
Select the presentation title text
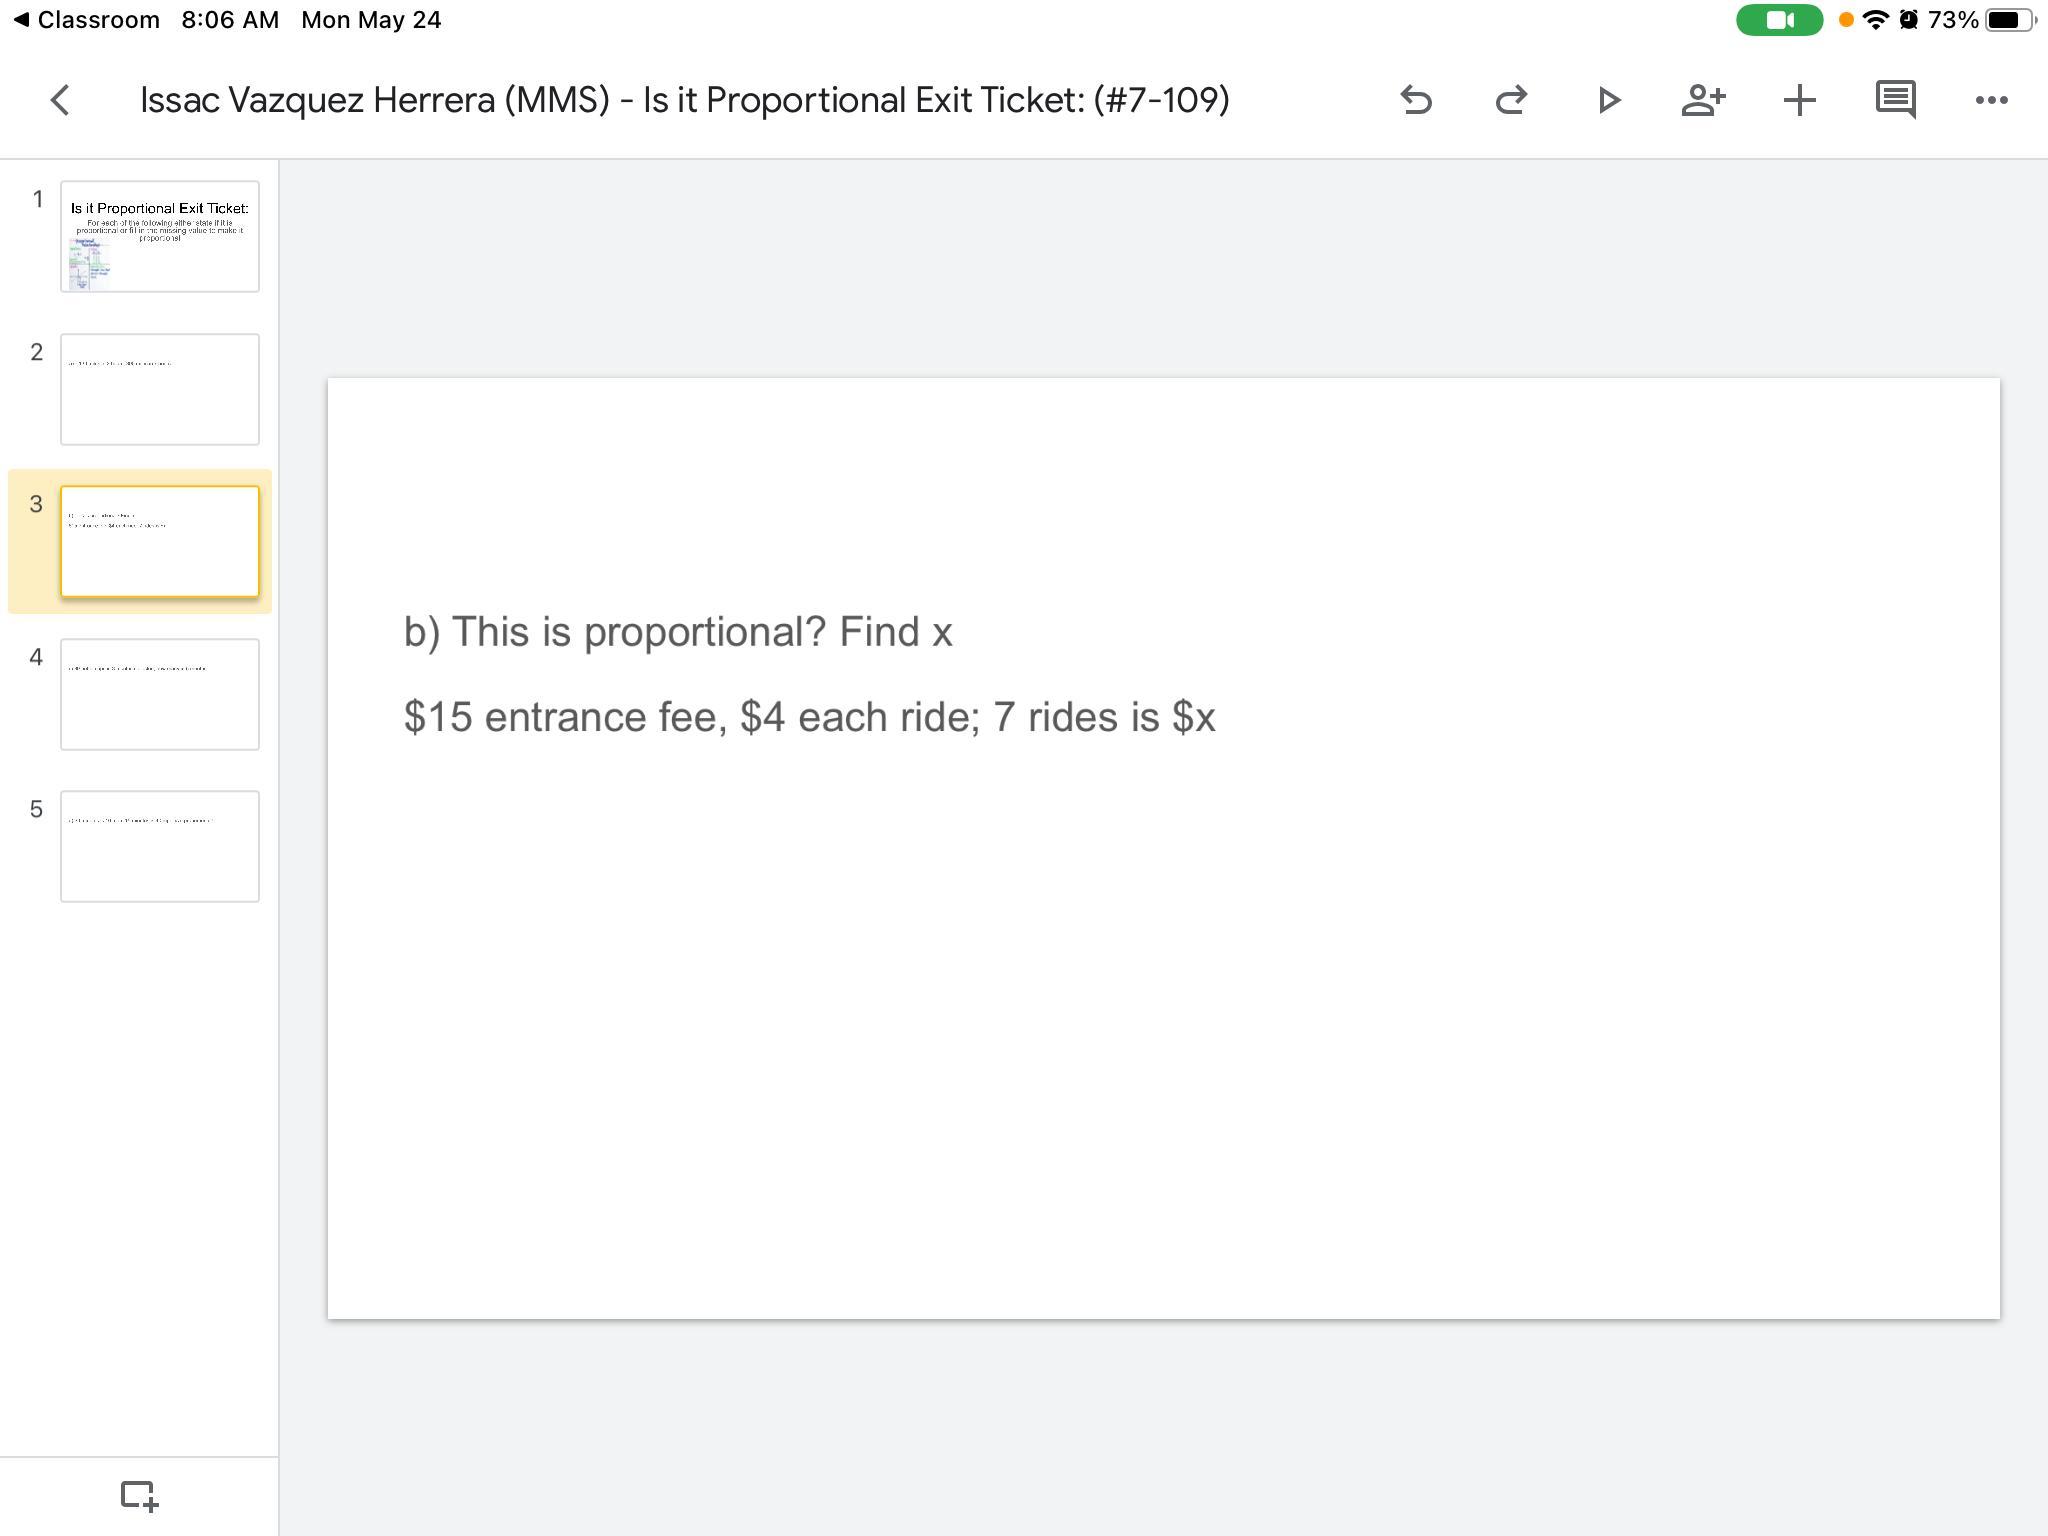tap(683, 99)
